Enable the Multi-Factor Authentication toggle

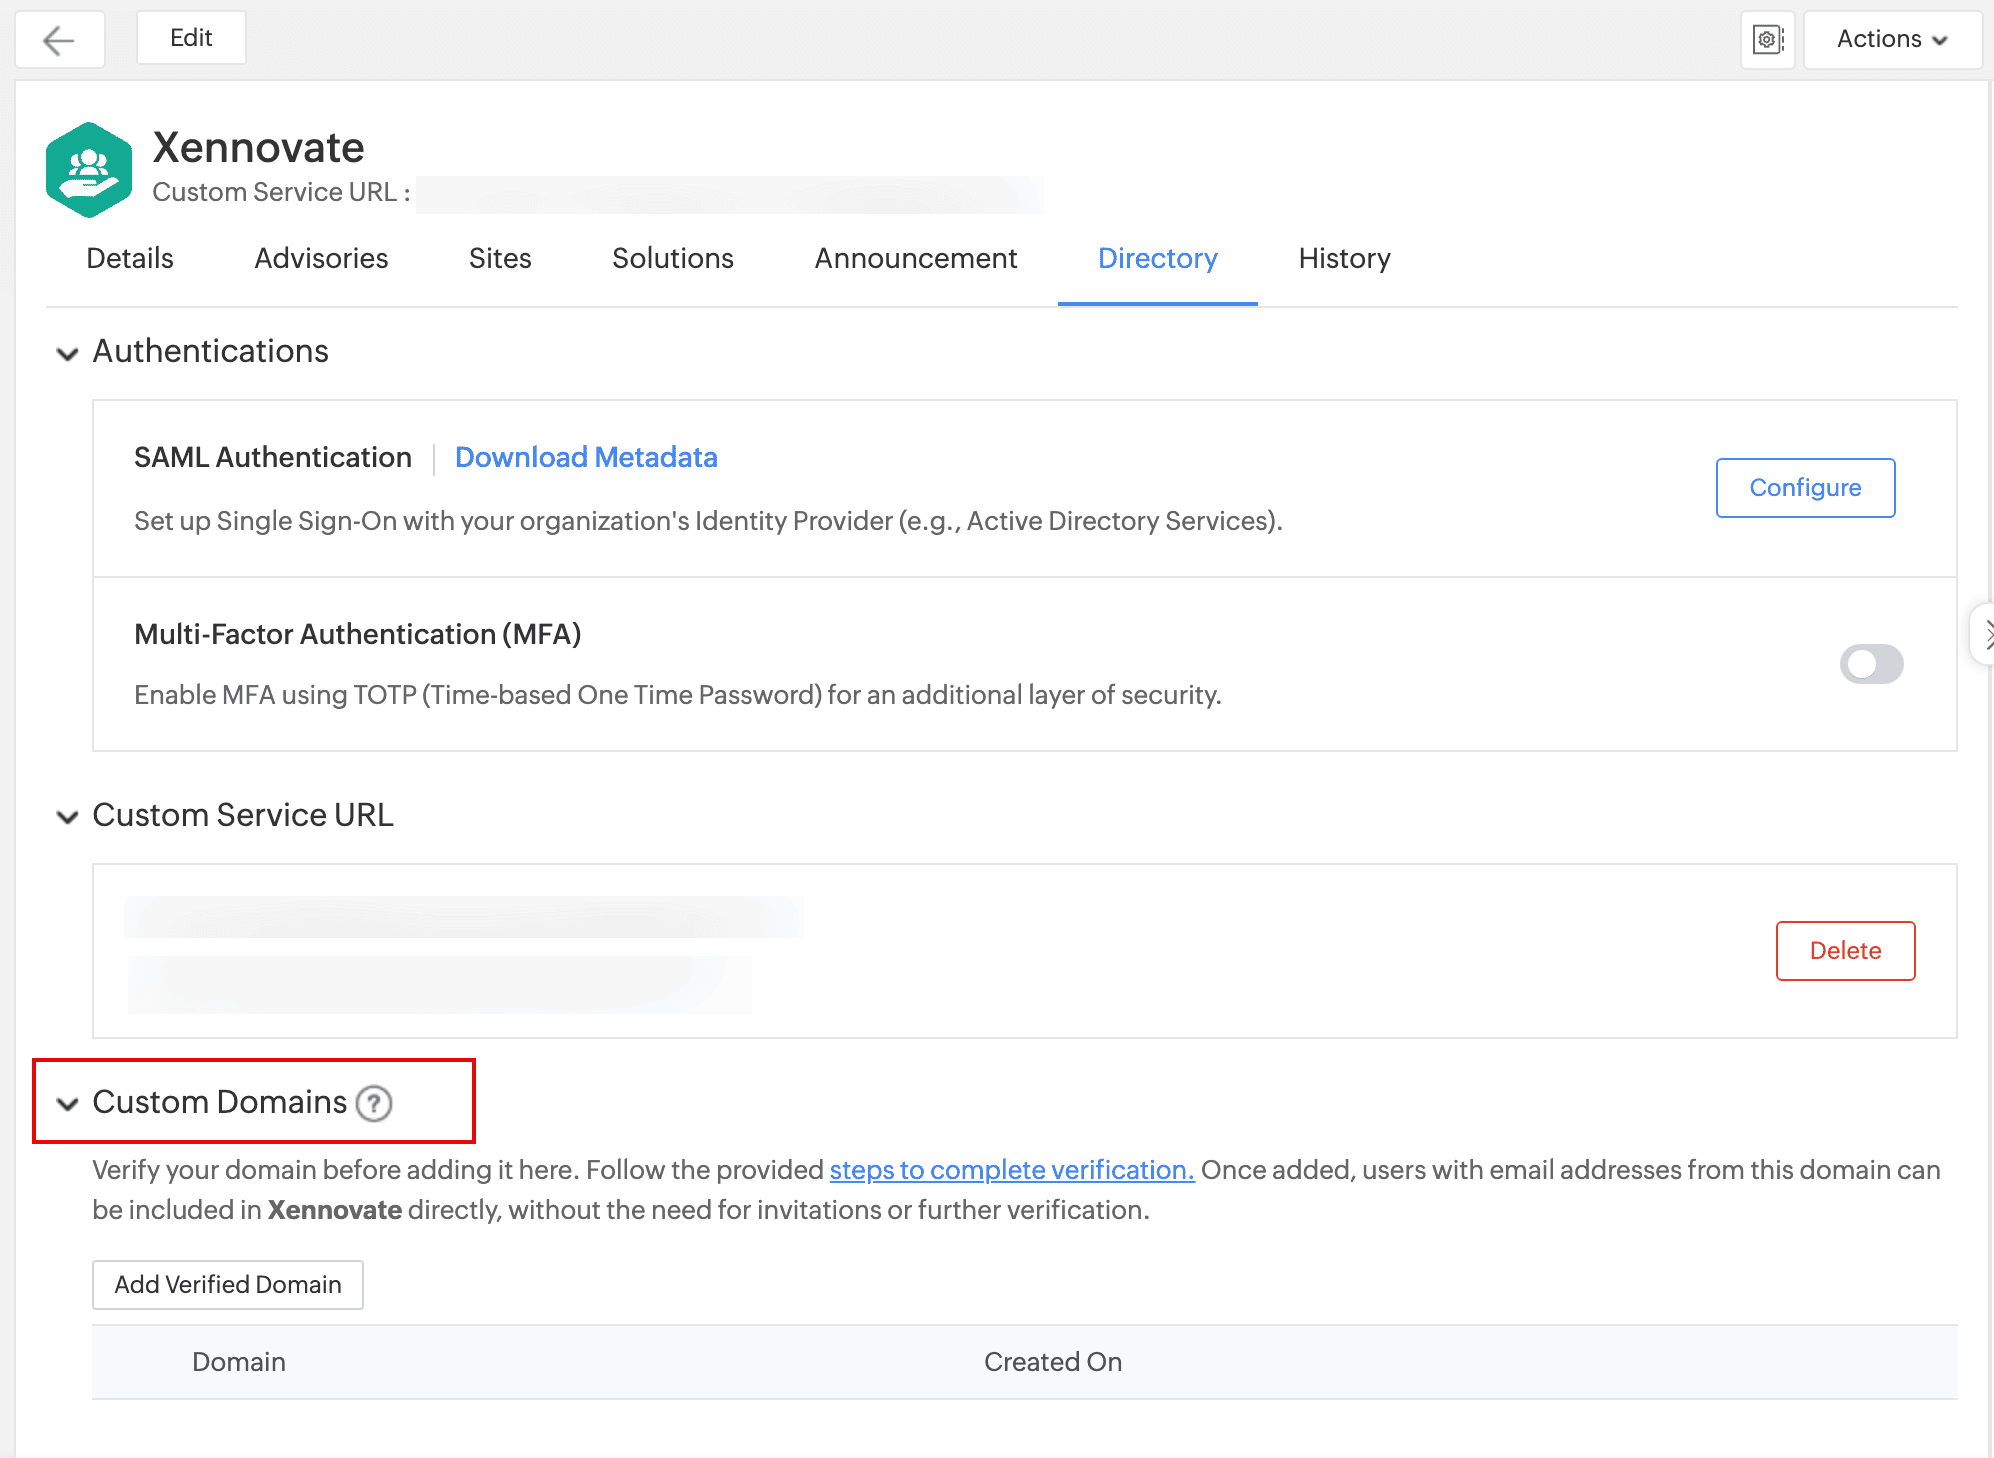[1871, 664]
